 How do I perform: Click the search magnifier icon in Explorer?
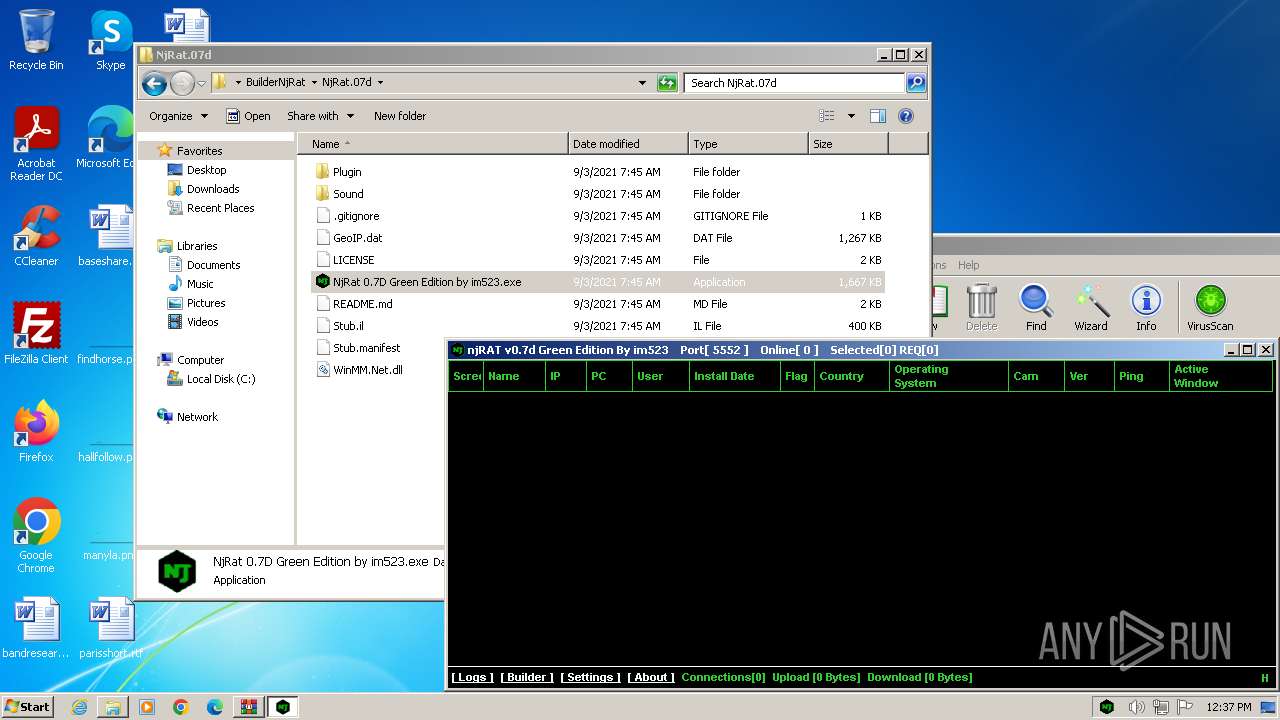(915, 83)
